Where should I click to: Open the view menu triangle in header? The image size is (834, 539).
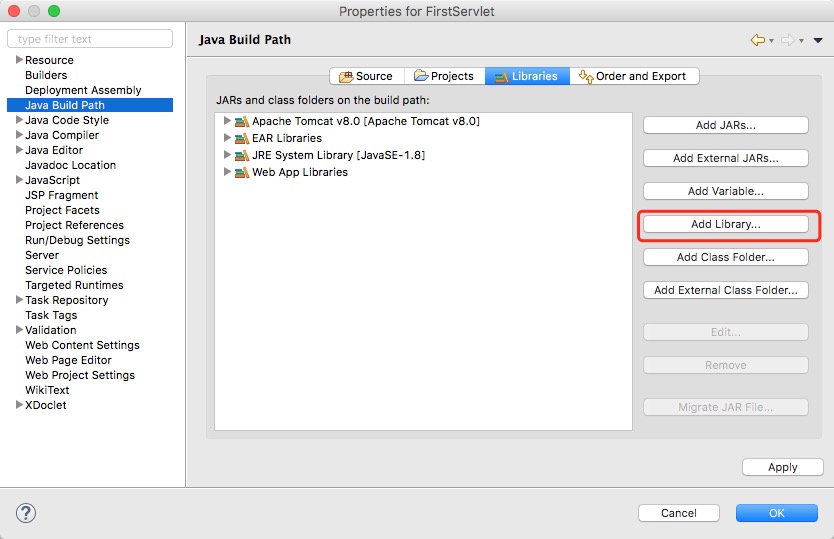[x=818, y=40]
